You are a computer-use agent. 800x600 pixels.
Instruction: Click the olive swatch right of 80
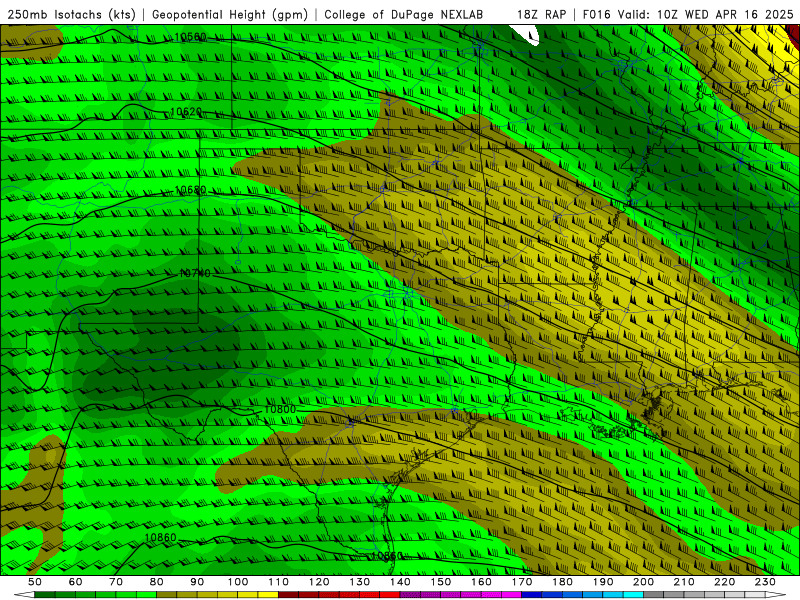pyautogui.click(x=166, y=594)
